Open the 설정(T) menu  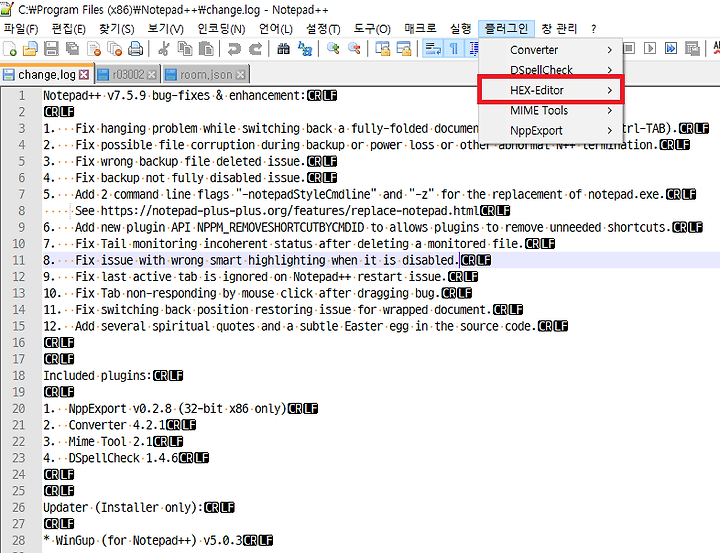tap(323, 29)
